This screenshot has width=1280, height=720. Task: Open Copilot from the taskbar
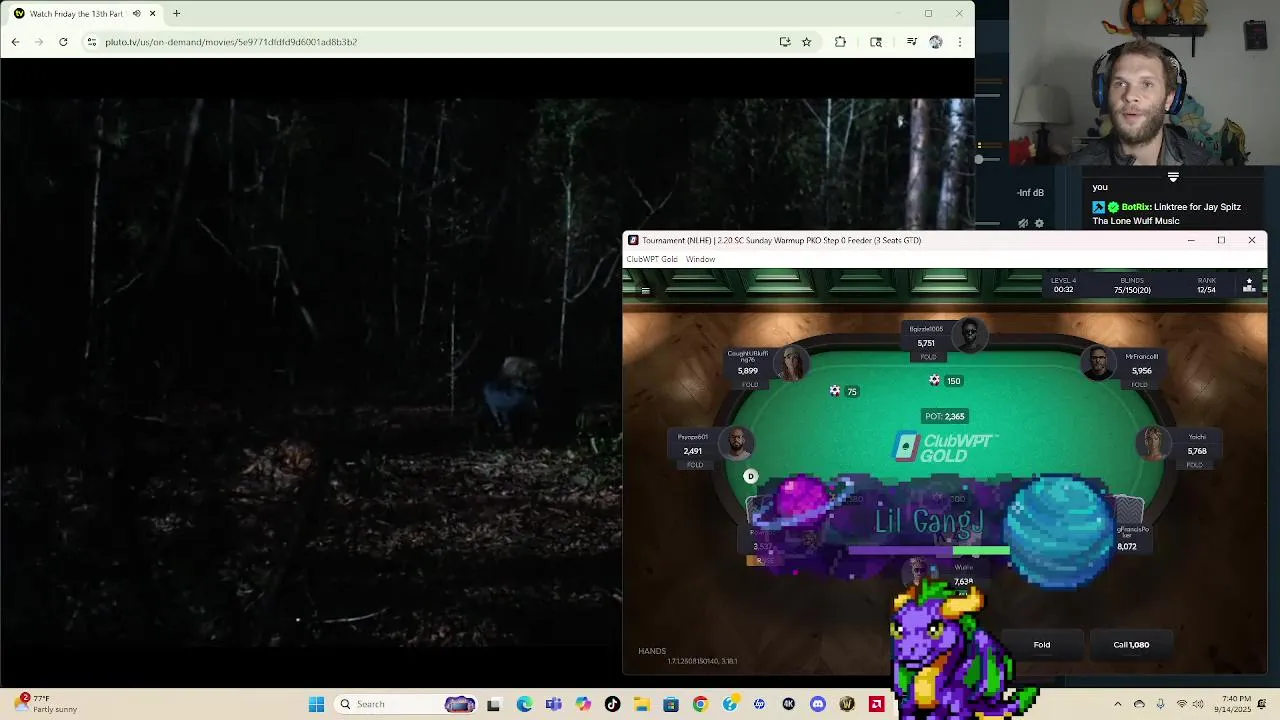coord(583,704)
